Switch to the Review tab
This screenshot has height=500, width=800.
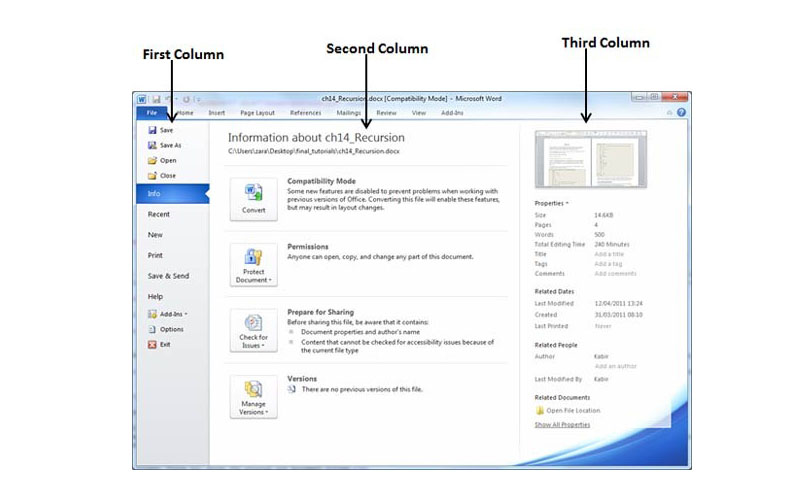pos(386,113)
